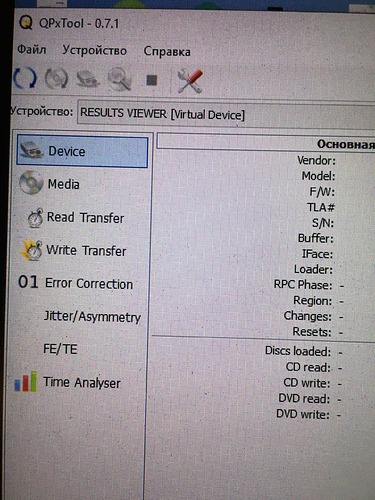Click the disc with magnifying glass icon
Image resolution: width=375 pixels, height=500 pixels.
tap(119, 79)
